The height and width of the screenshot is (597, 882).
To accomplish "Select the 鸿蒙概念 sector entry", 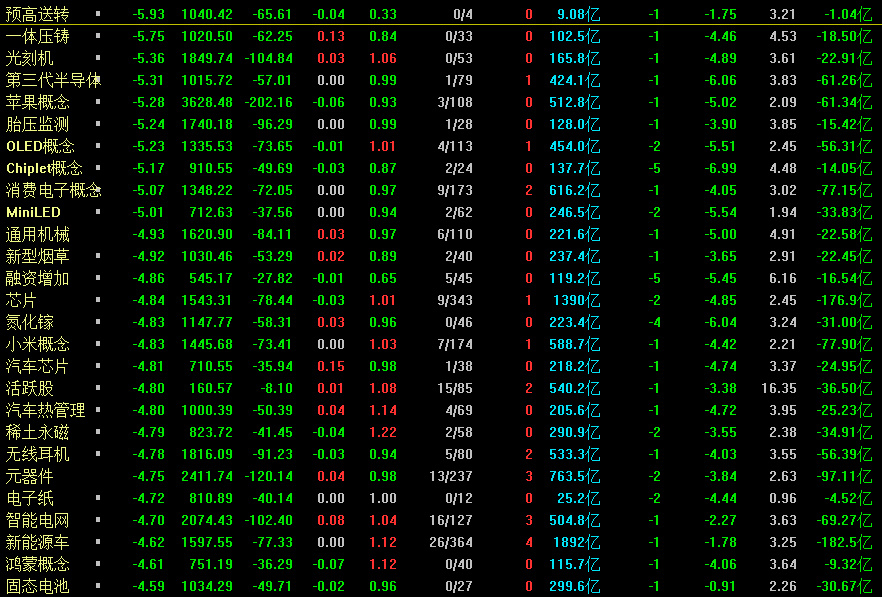I will pyautogui.click(x=38, y=564).
